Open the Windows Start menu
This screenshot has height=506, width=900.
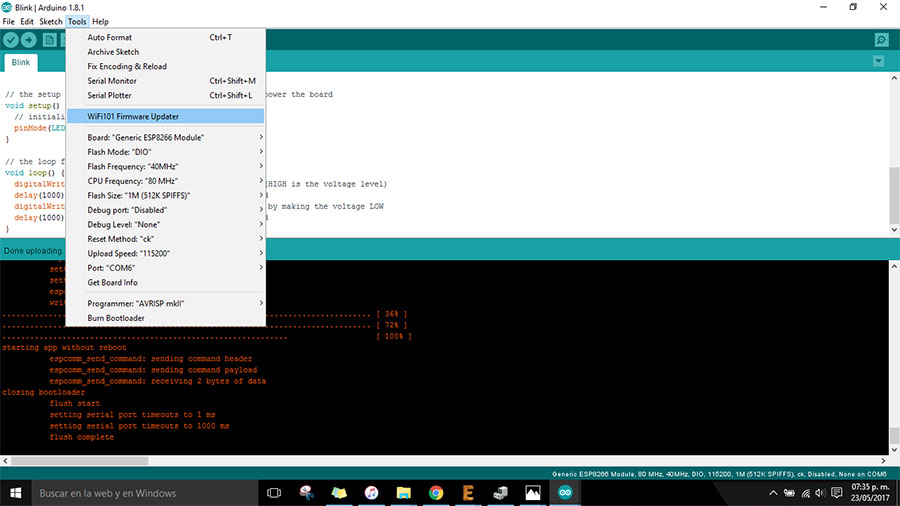(x=15, y=493)
